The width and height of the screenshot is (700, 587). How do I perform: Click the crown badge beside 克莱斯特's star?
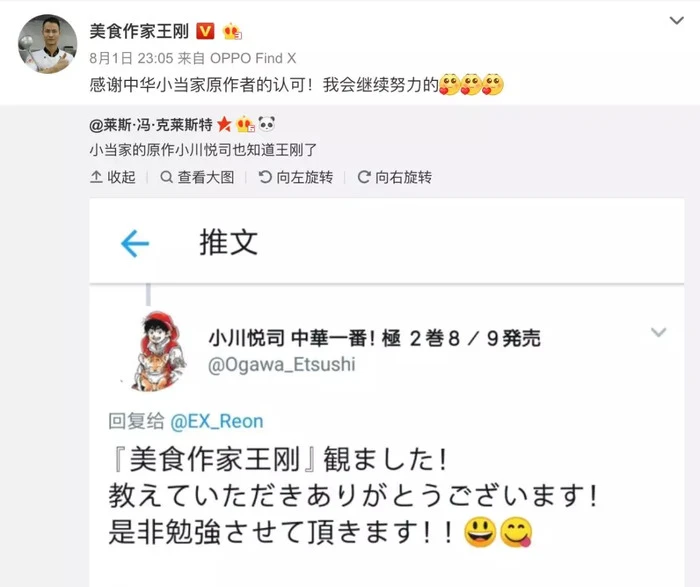click(245, 125)
